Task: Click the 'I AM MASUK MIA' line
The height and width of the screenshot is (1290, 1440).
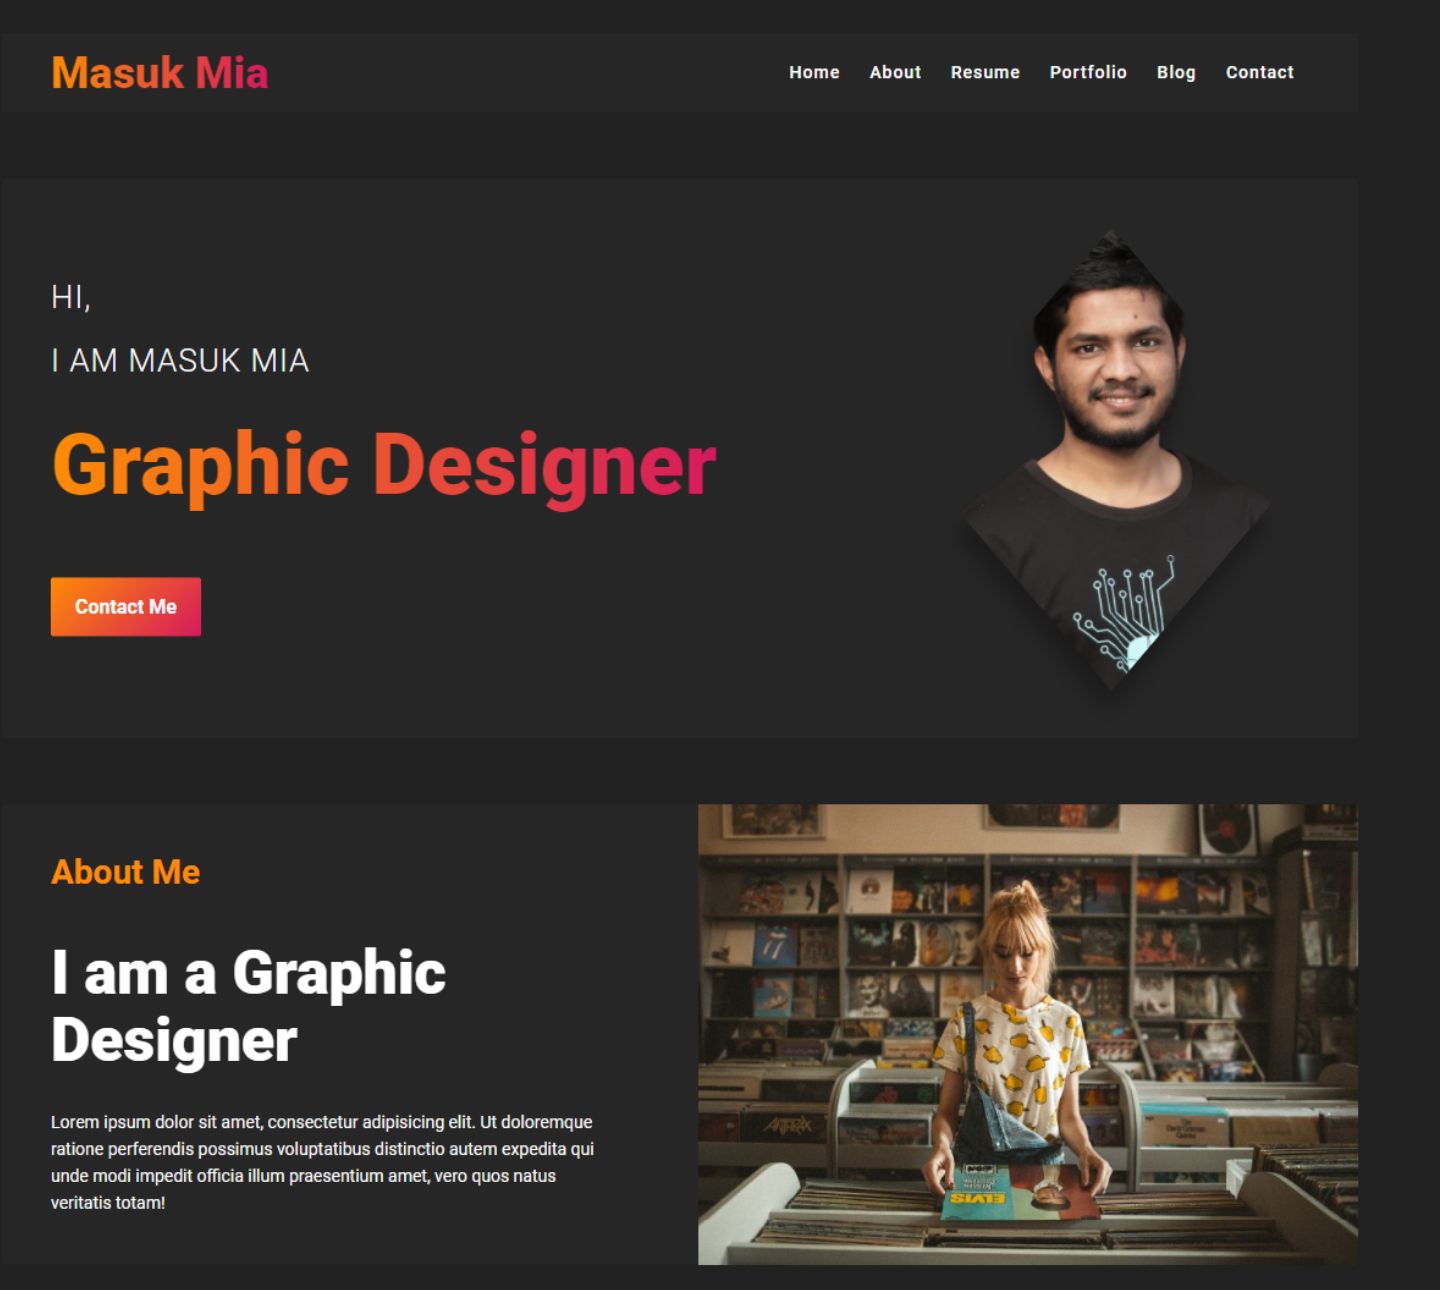Action: coord(180,360)
